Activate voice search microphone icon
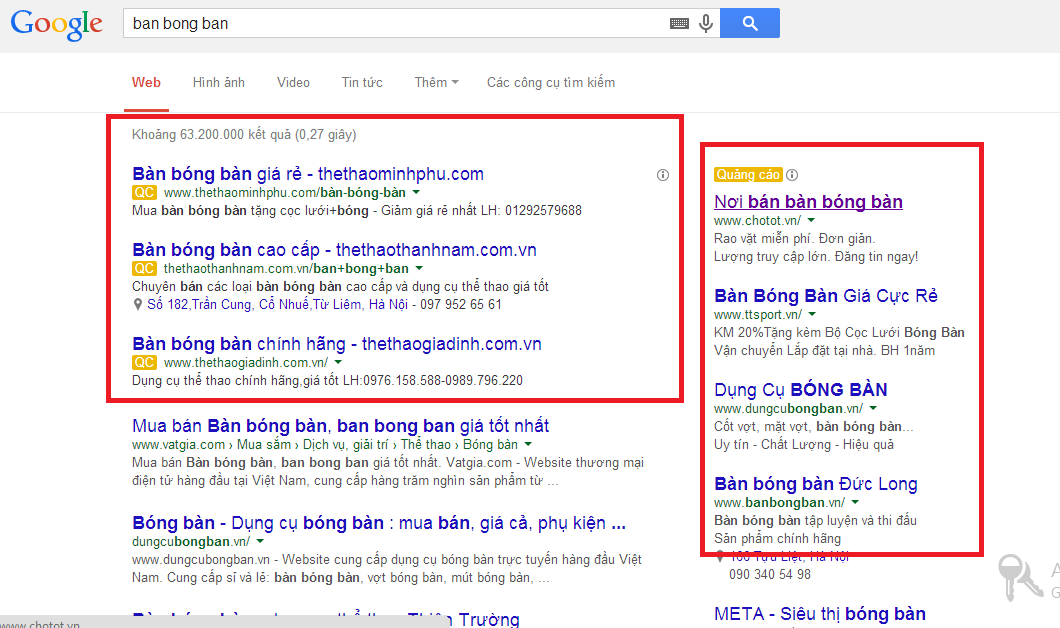This screenshot has width=1060, height=628. click(706, 22)
